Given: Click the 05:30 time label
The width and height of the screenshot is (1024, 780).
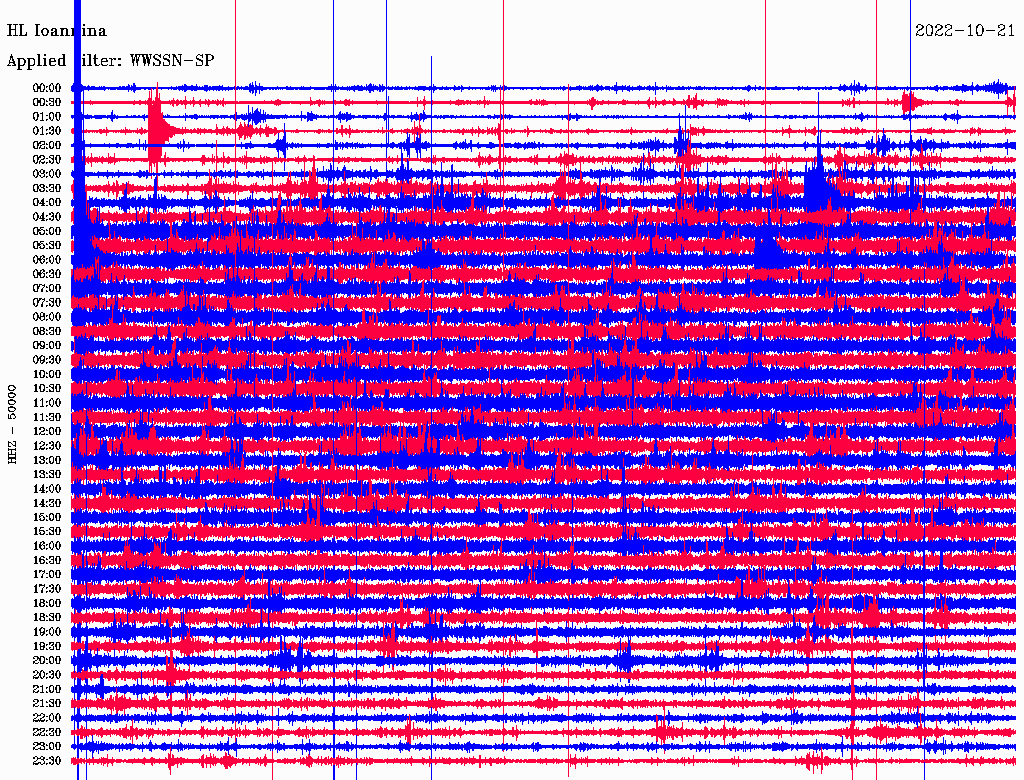Looking at the screenshot, I should point(47,246).
